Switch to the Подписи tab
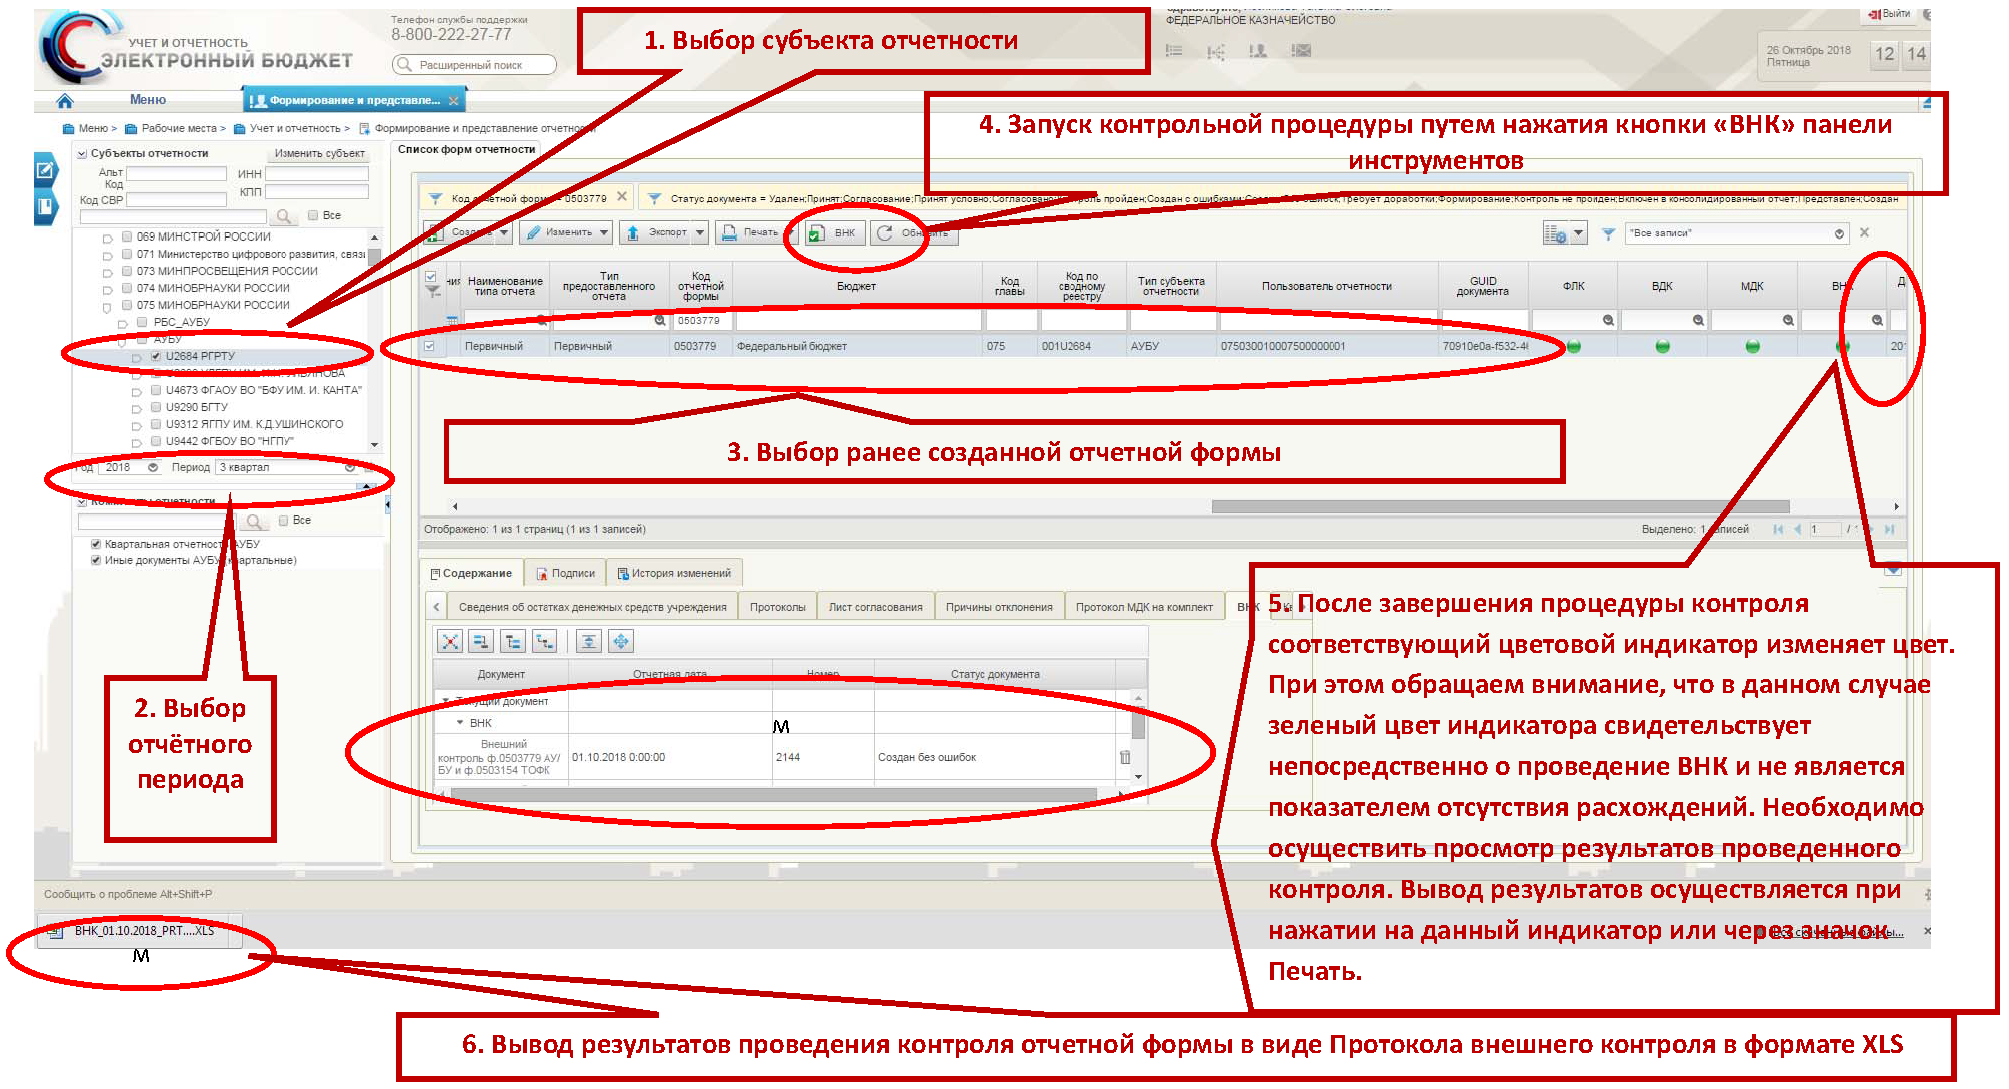The width and height of the screenshot is (2009, 1089). click(565, 574)
